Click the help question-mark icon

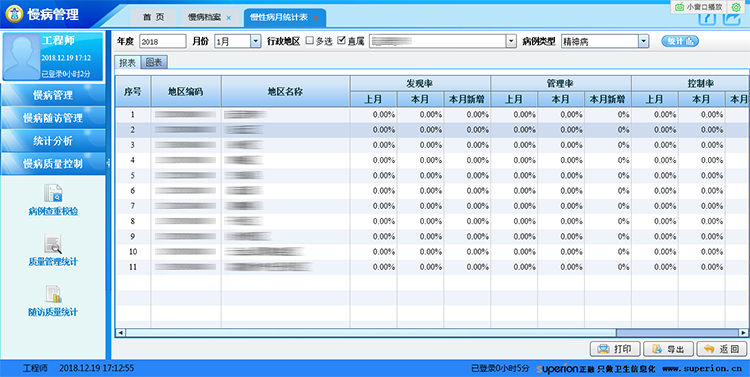point(707,18)
